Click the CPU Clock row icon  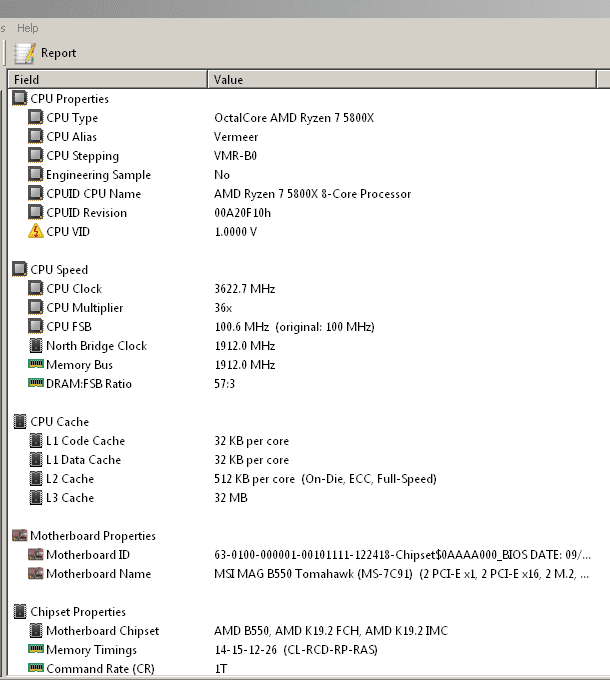pos(36,288)
